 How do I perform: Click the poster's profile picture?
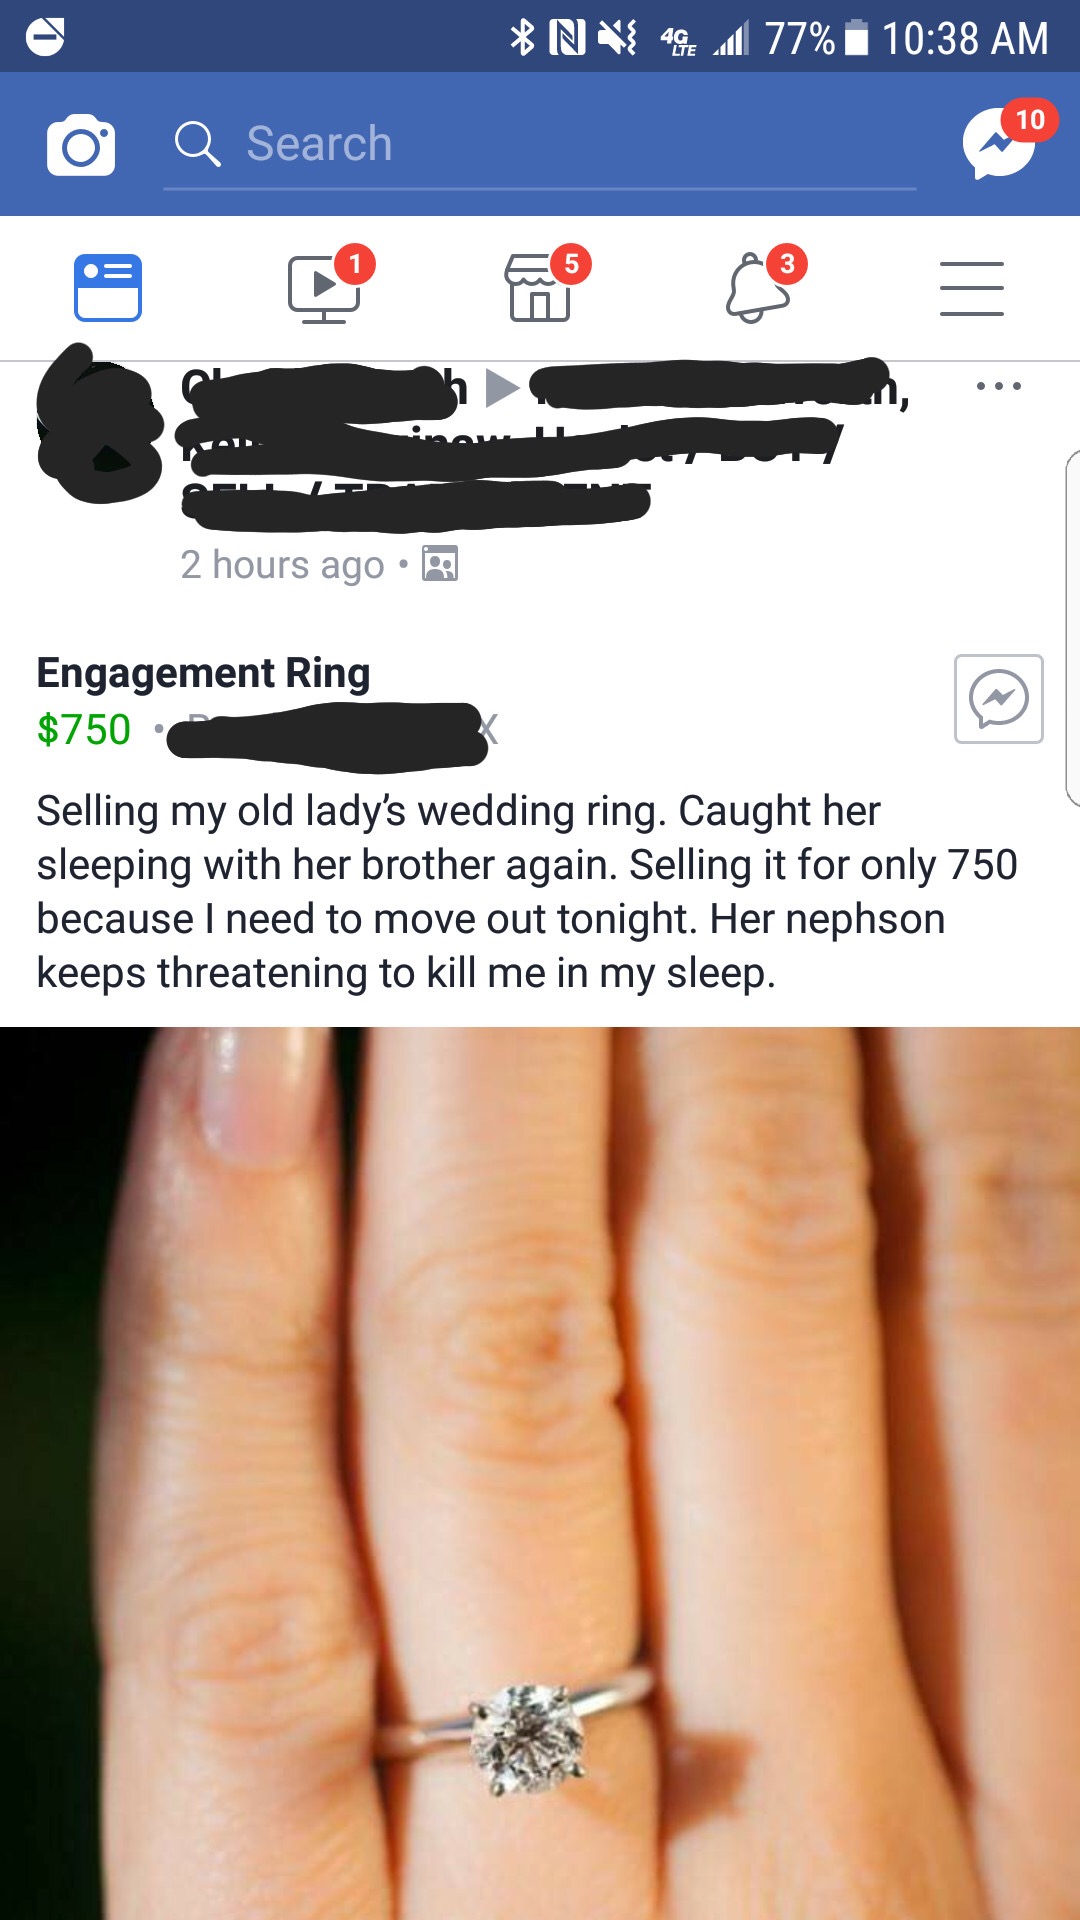coord(99,422)
